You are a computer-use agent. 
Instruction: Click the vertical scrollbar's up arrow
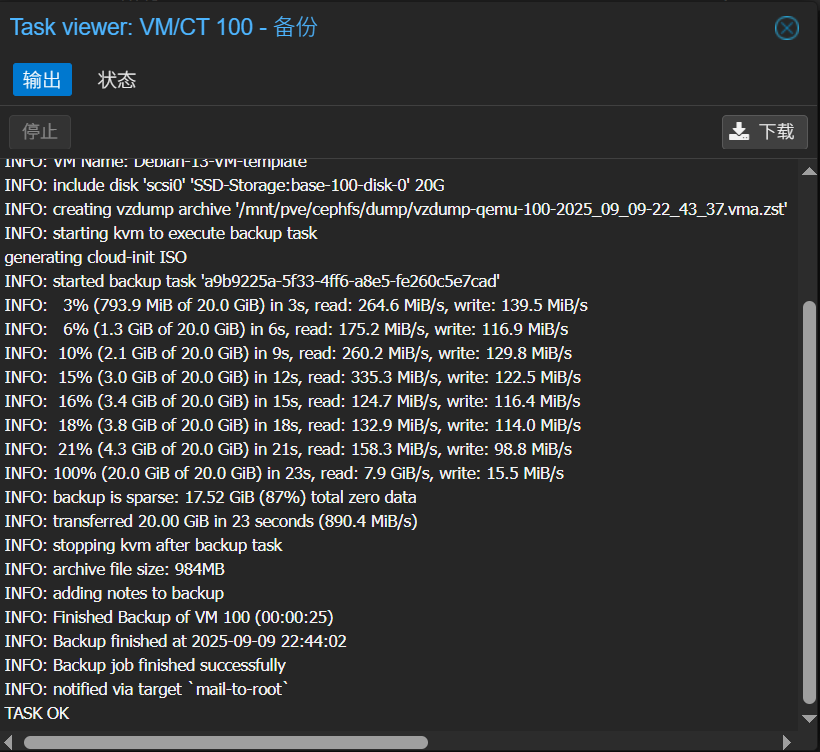tap(810, 172)
